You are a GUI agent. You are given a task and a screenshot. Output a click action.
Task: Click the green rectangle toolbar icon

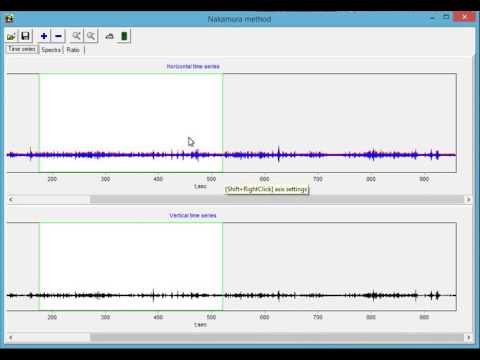(124, 36)
